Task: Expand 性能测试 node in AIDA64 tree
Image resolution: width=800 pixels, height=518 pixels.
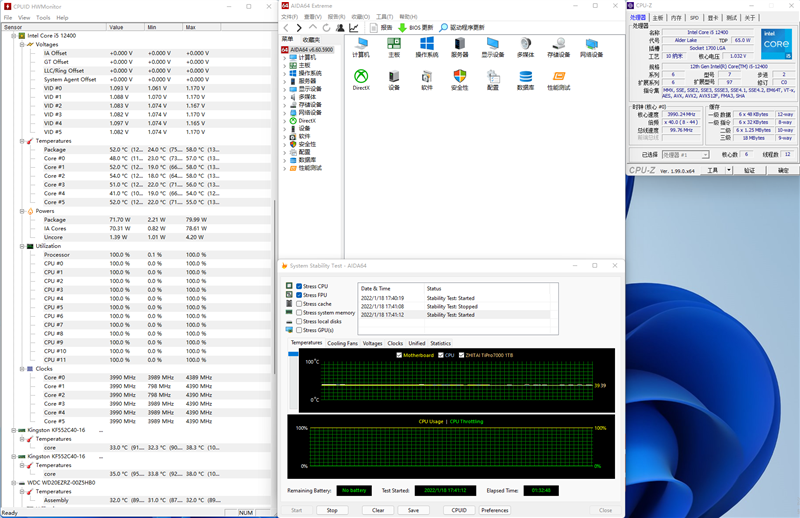Action: tap(285, 168)
